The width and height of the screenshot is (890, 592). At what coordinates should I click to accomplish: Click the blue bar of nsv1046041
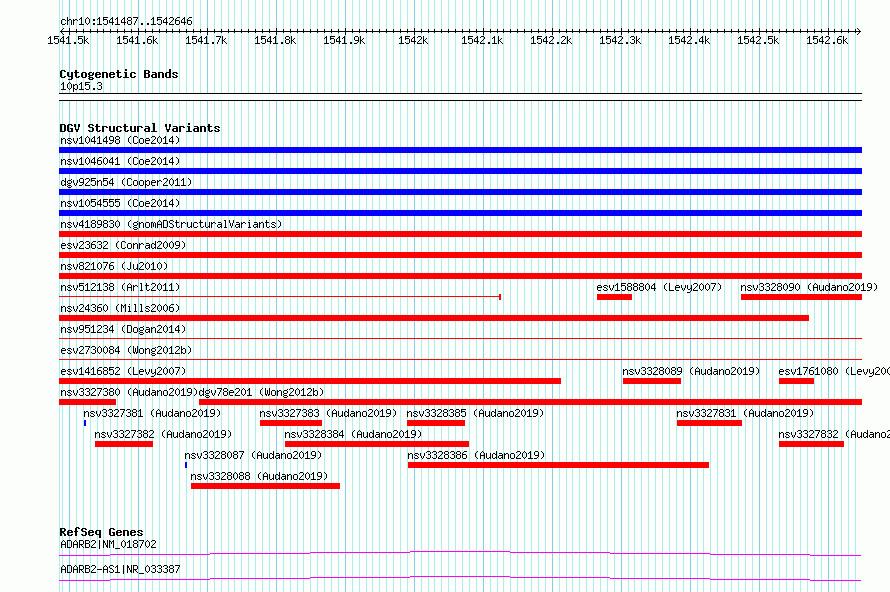coord(460,171)
